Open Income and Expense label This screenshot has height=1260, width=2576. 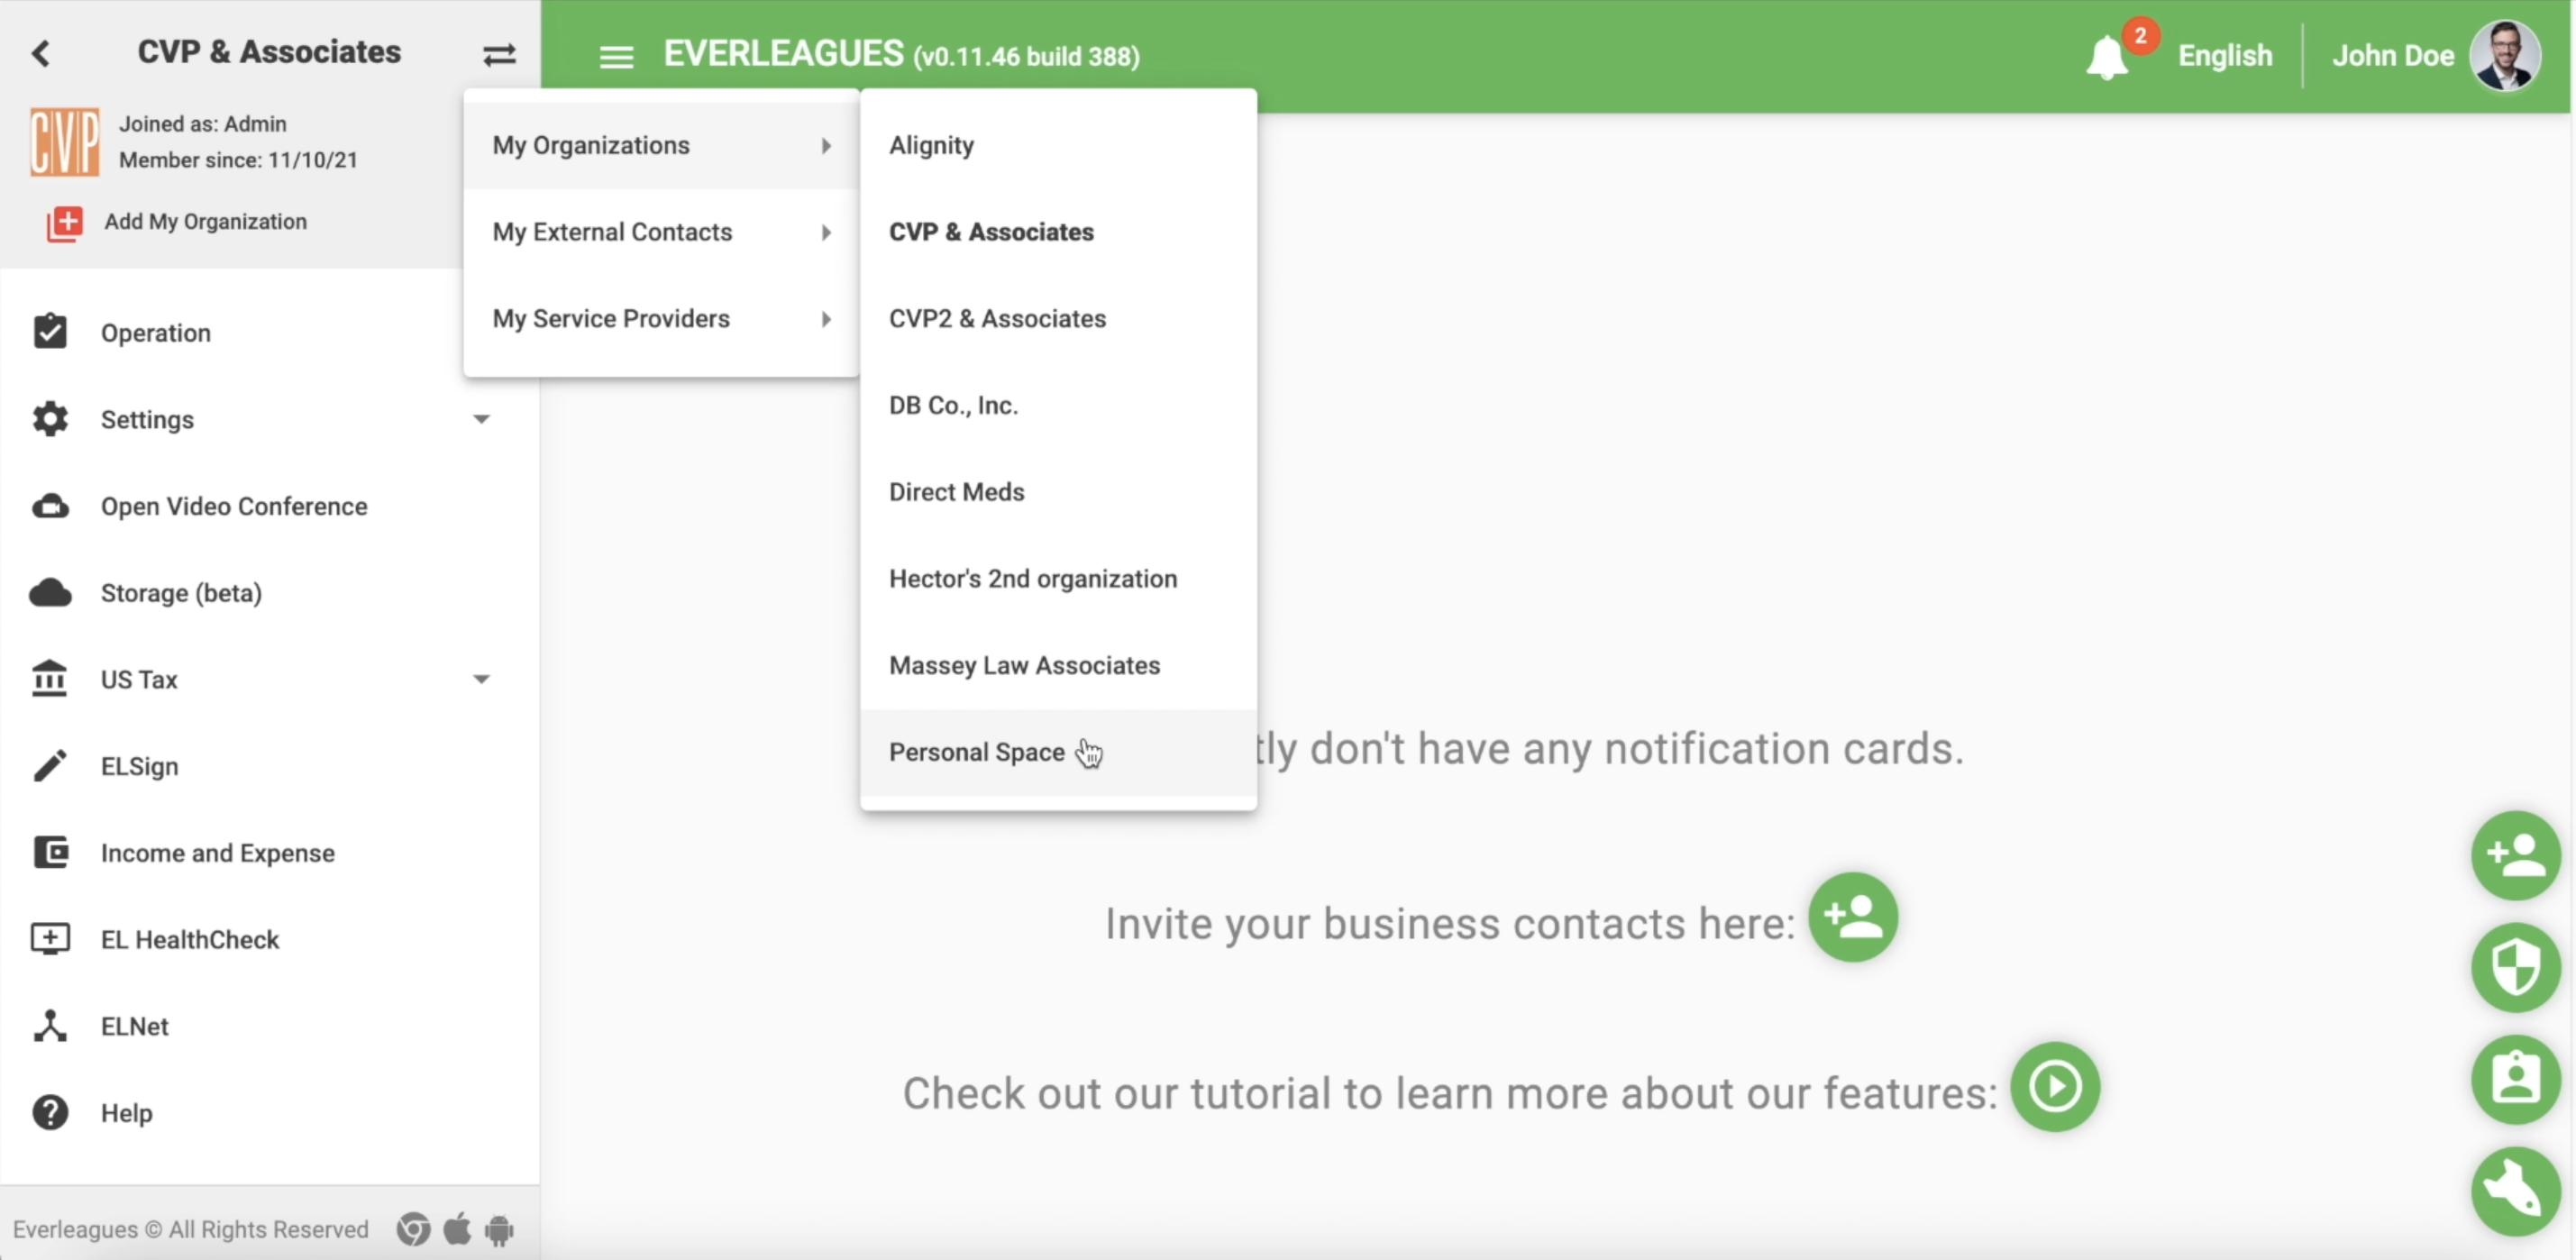[217, 853]
